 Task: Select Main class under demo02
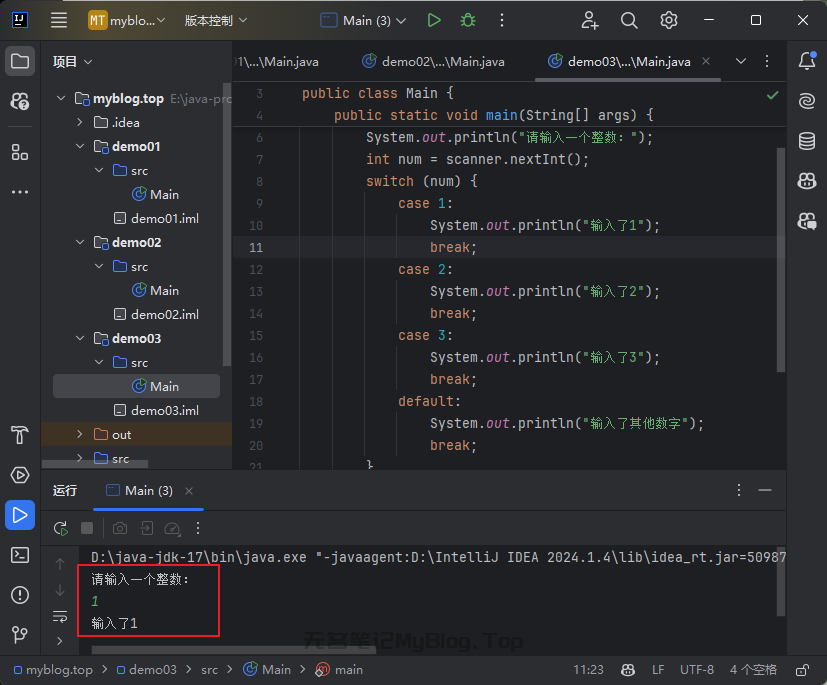(x=156, y=291)
